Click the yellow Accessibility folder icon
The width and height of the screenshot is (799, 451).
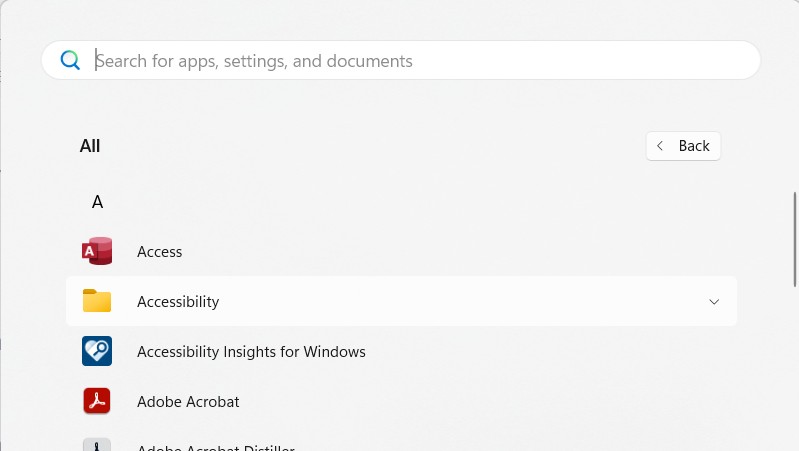pos(97,301)
